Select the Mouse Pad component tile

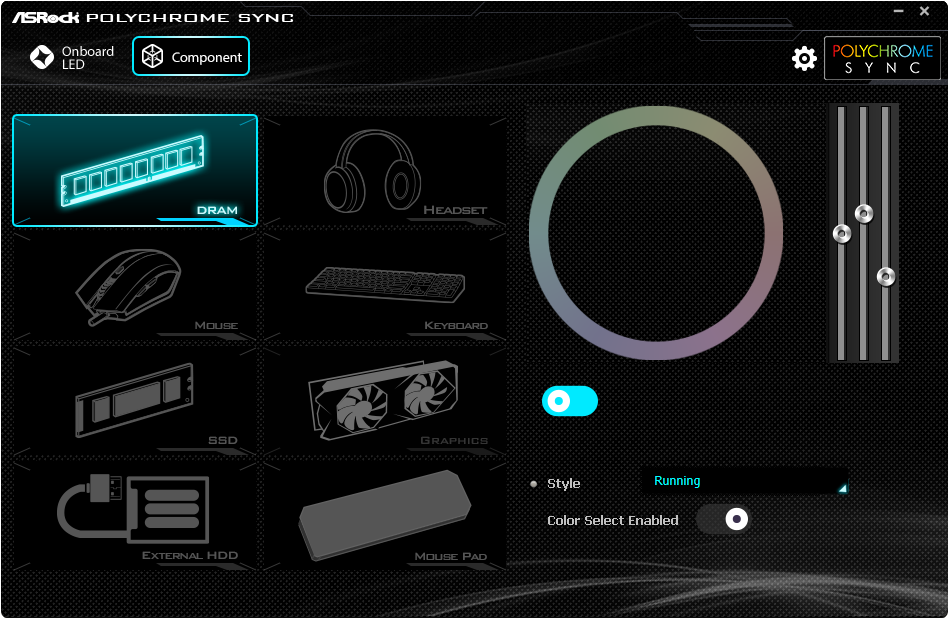(x=385, y=517)
